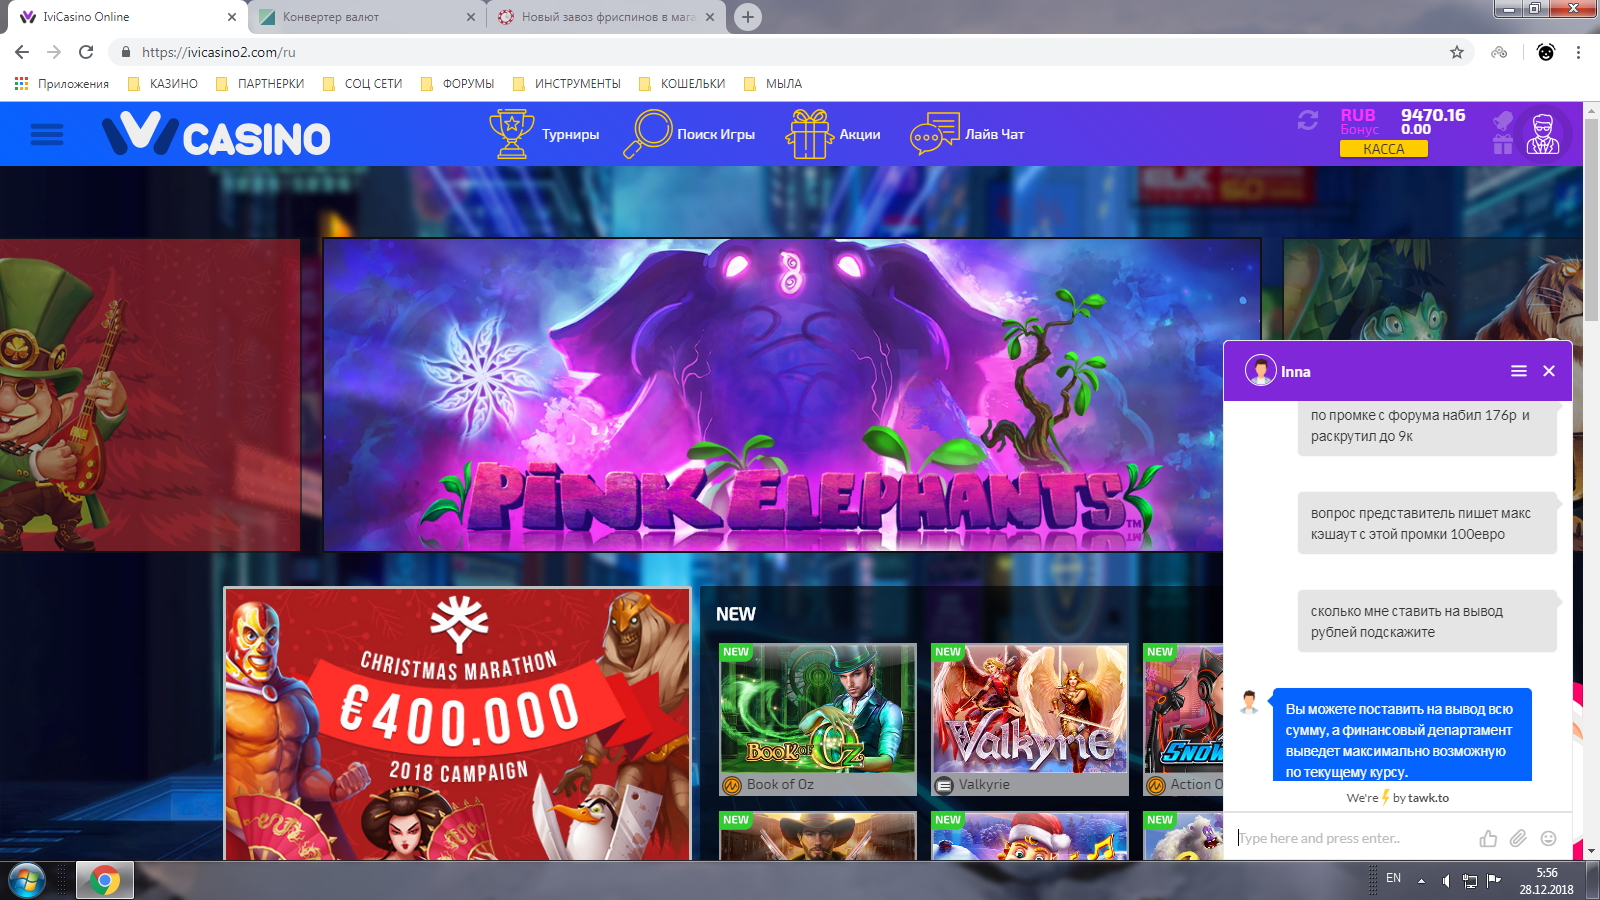Open chat options menu in Inna chat
Viewport: 1600px width, 900px height.
[x=1519, y=371]
